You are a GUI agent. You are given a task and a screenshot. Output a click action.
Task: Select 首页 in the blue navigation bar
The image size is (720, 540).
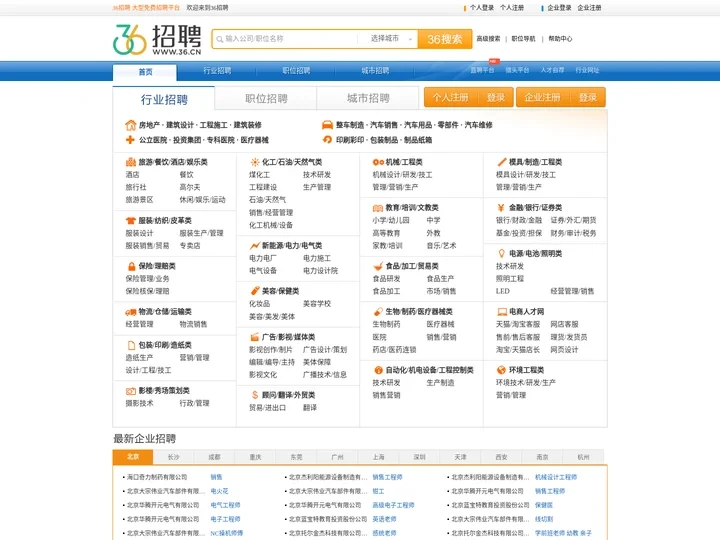[145, 72]
